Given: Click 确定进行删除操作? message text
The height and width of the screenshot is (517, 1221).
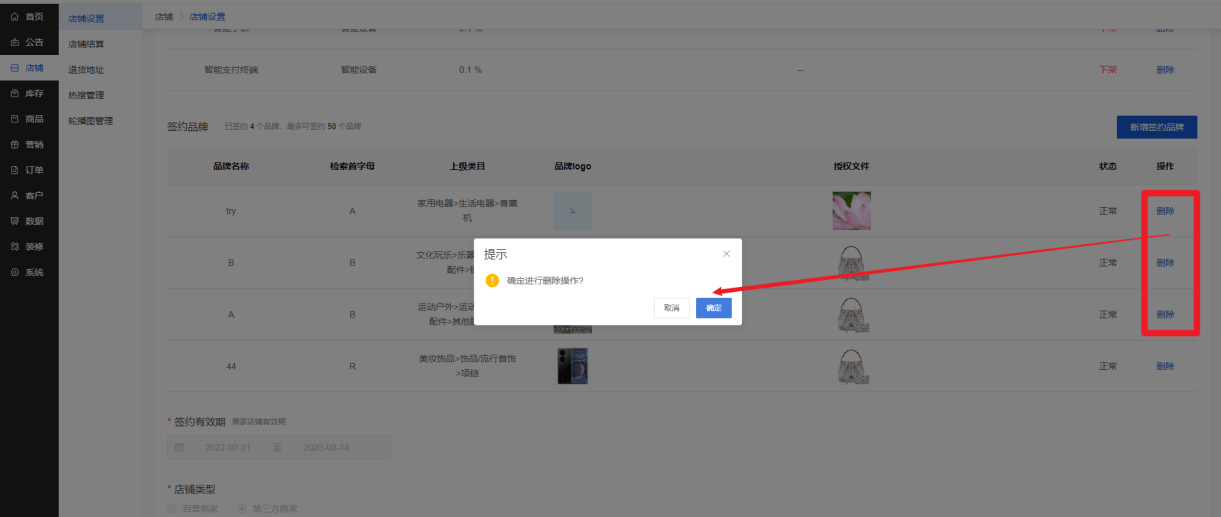Looking at the screenshot, I should click(x=545, y=281).
